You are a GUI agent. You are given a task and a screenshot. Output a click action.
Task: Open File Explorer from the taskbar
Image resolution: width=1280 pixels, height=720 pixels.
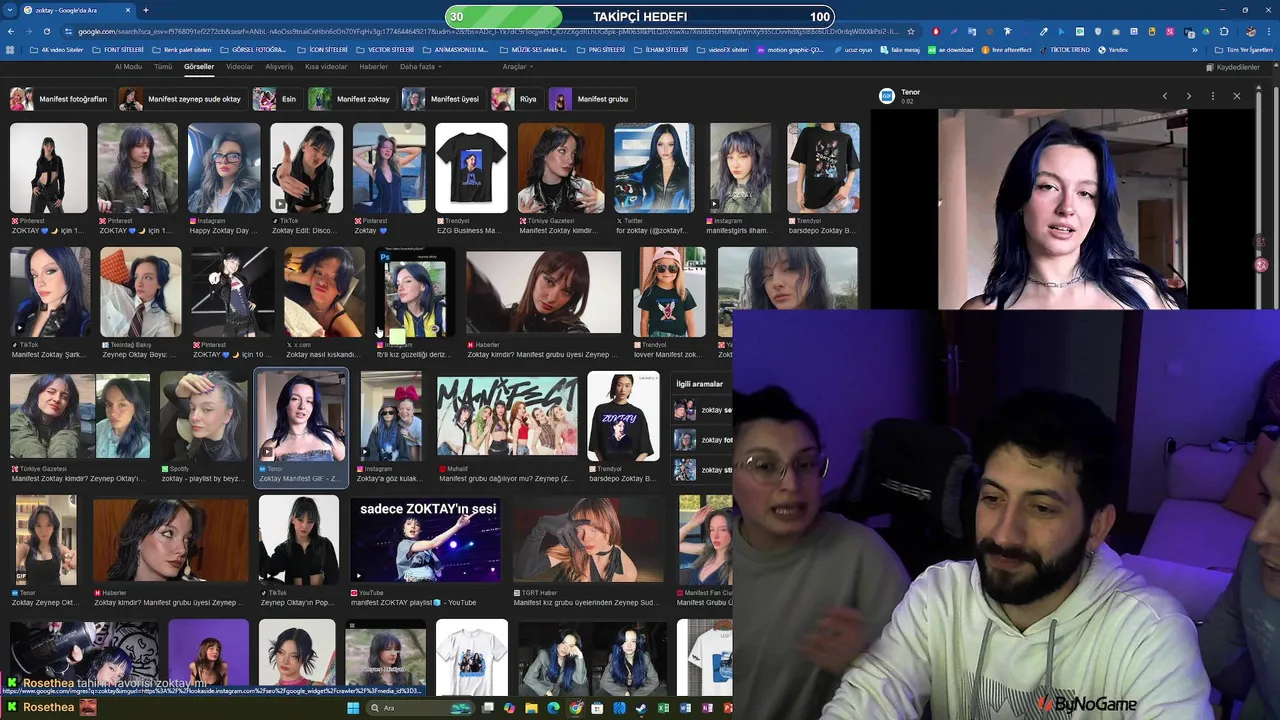pyautogui.click(x=532, y=708)
